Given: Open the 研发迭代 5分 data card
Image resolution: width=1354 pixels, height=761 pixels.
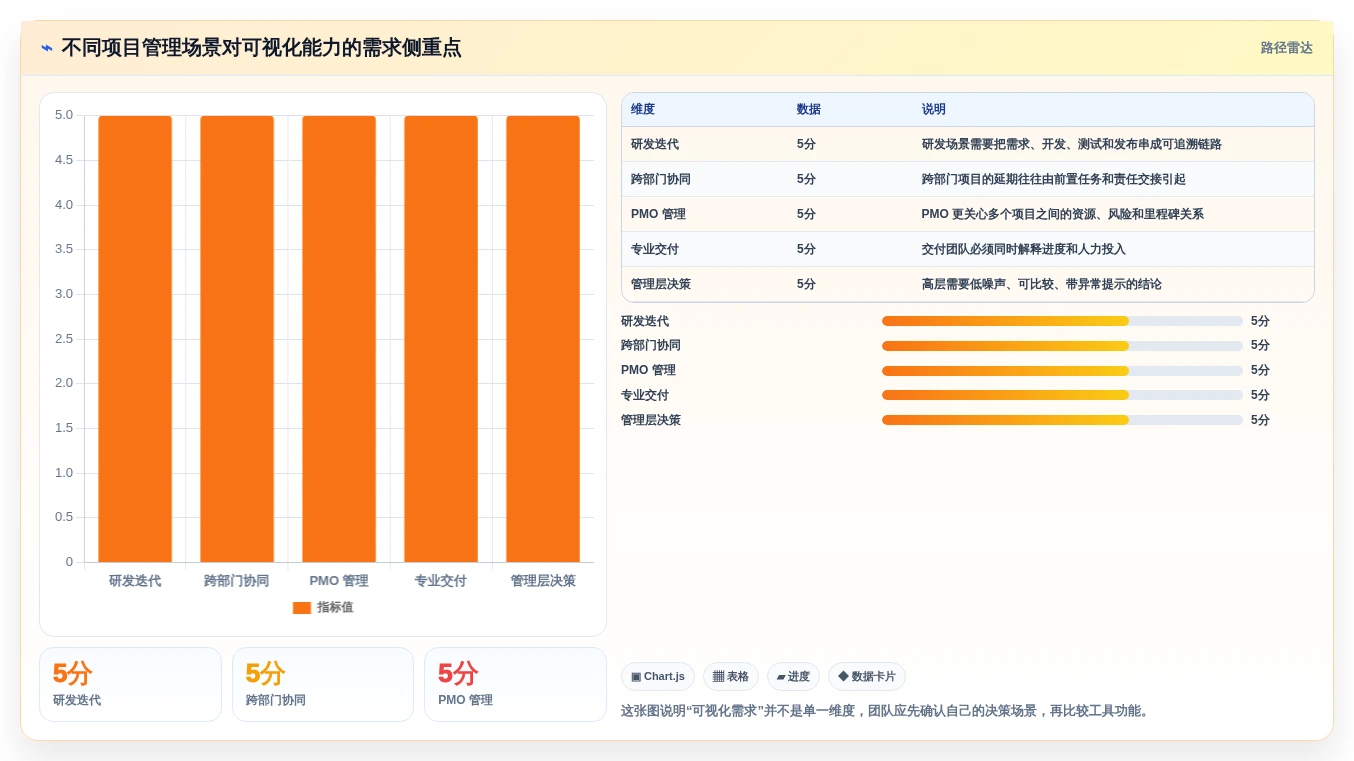Looking at the screenshot, I should click(x=130, y=685).
